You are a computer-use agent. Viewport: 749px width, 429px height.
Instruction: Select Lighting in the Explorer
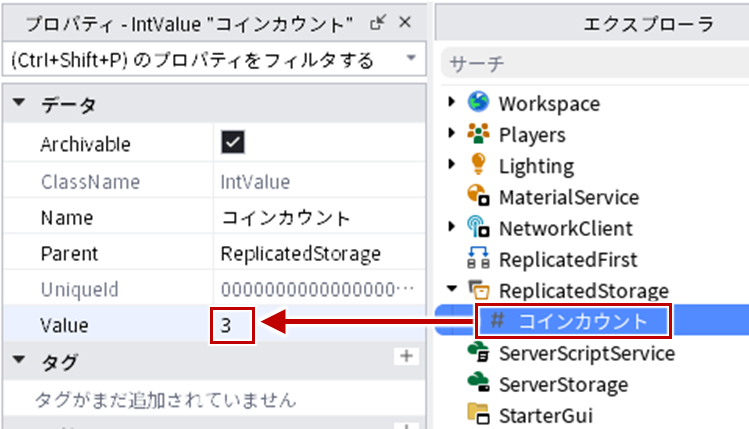pos(536,166)
